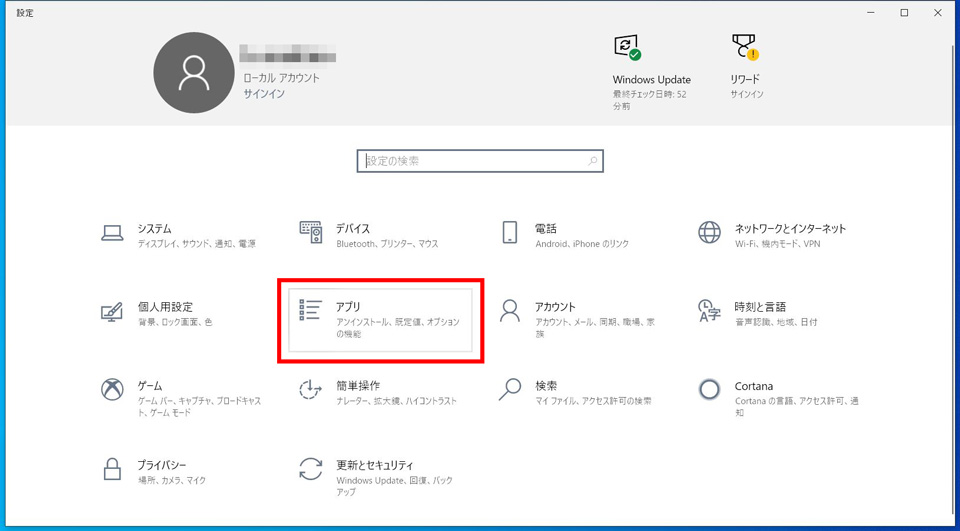
Task: Maximize the 設定 window
Action: pyautogui.click(x=904, y=13)
